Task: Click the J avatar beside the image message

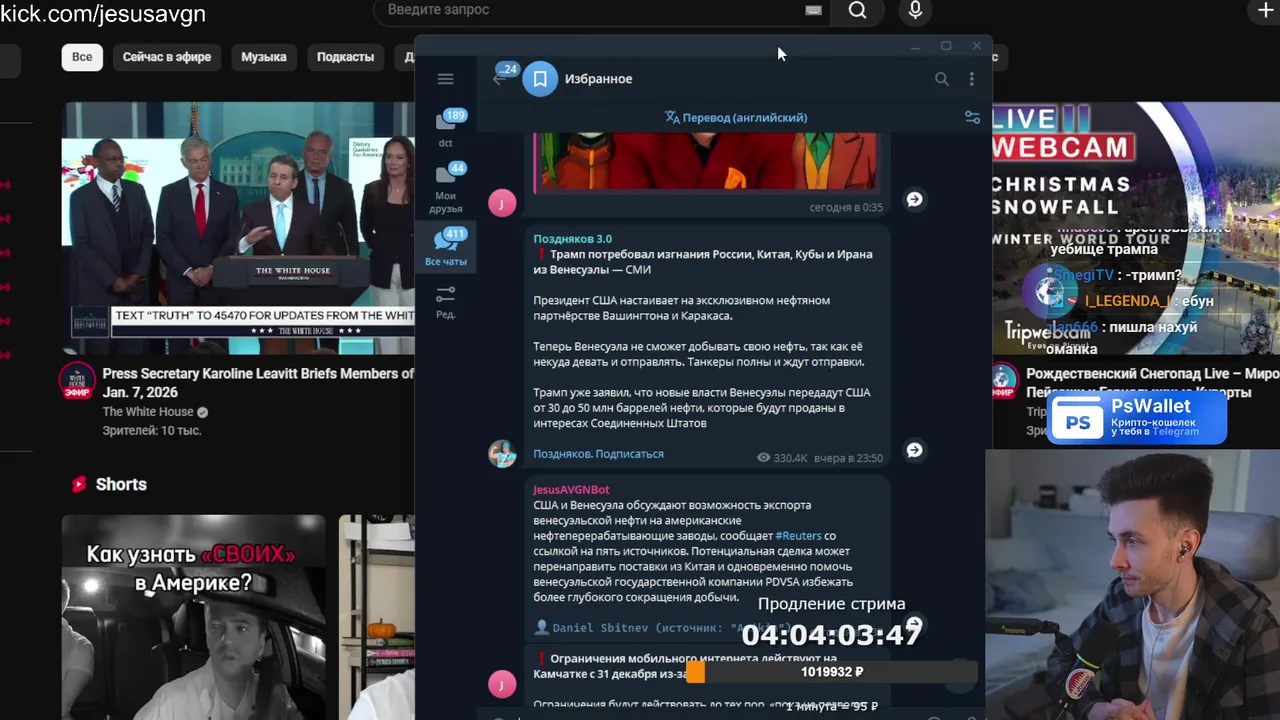Action: pyautogui.click(x=502, y=203)
